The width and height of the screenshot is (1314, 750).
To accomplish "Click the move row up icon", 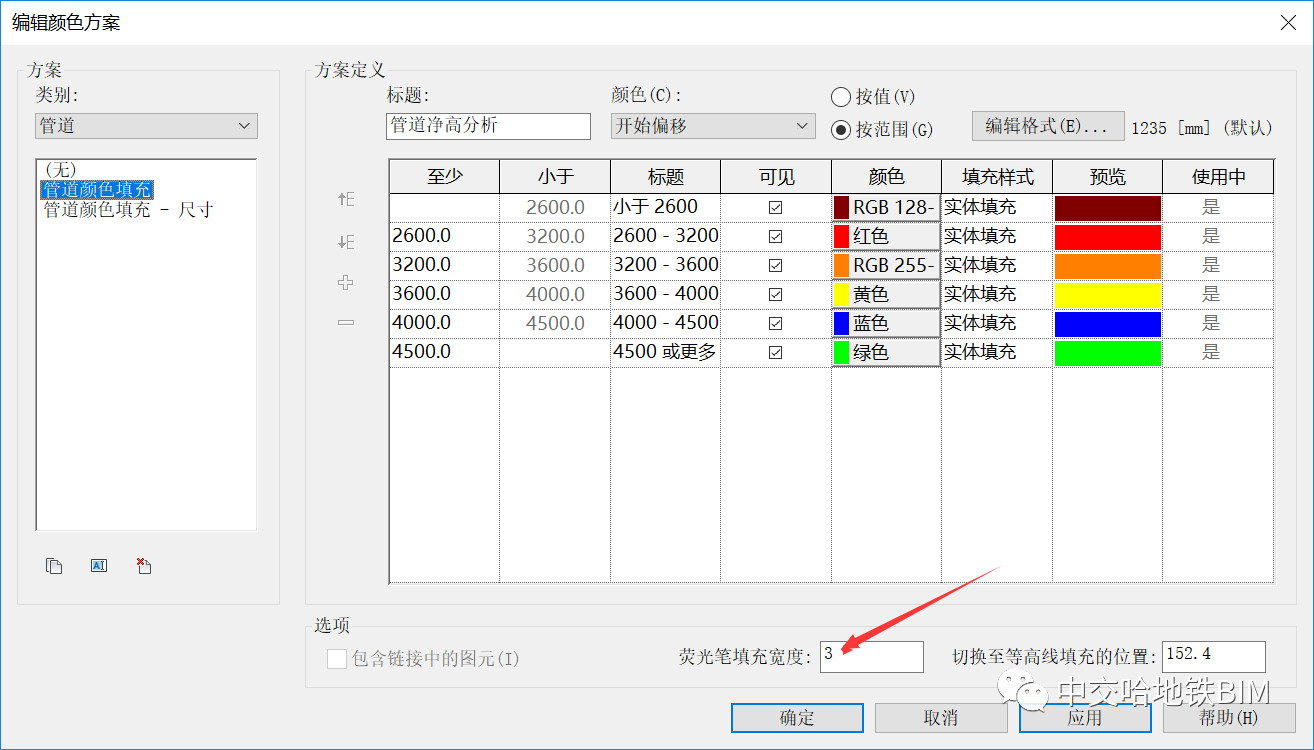I will [346, 200].
